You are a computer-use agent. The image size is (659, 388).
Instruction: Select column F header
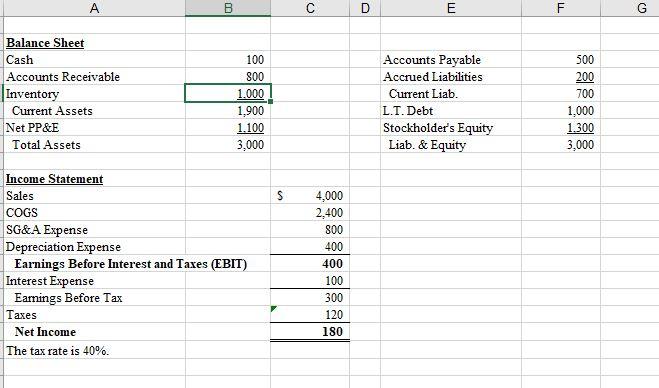[x=561, y=8]
